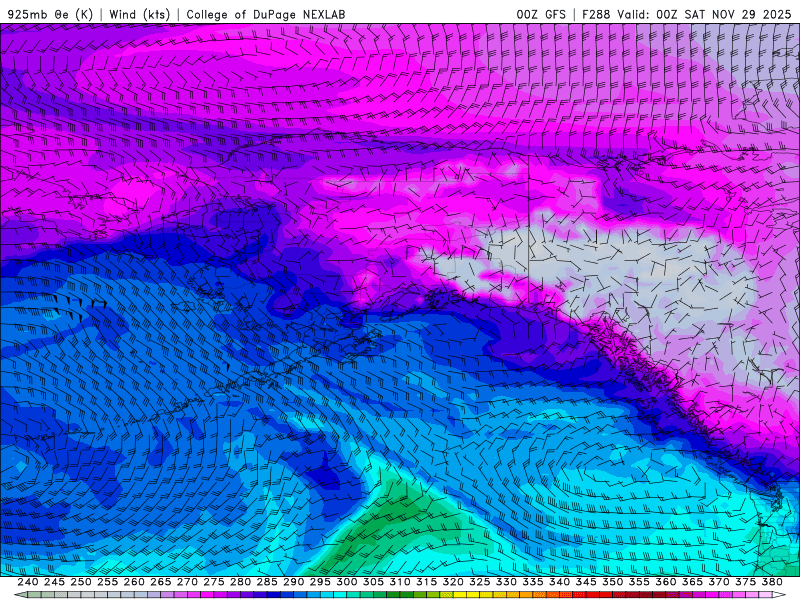Click the 370 value on the color scale
800x600 pixels.
point(718,582)
